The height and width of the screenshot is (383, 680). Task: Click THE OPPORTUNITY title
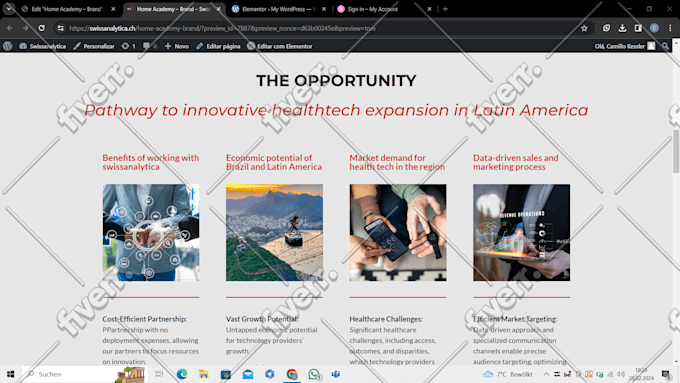tap(336, 81)
